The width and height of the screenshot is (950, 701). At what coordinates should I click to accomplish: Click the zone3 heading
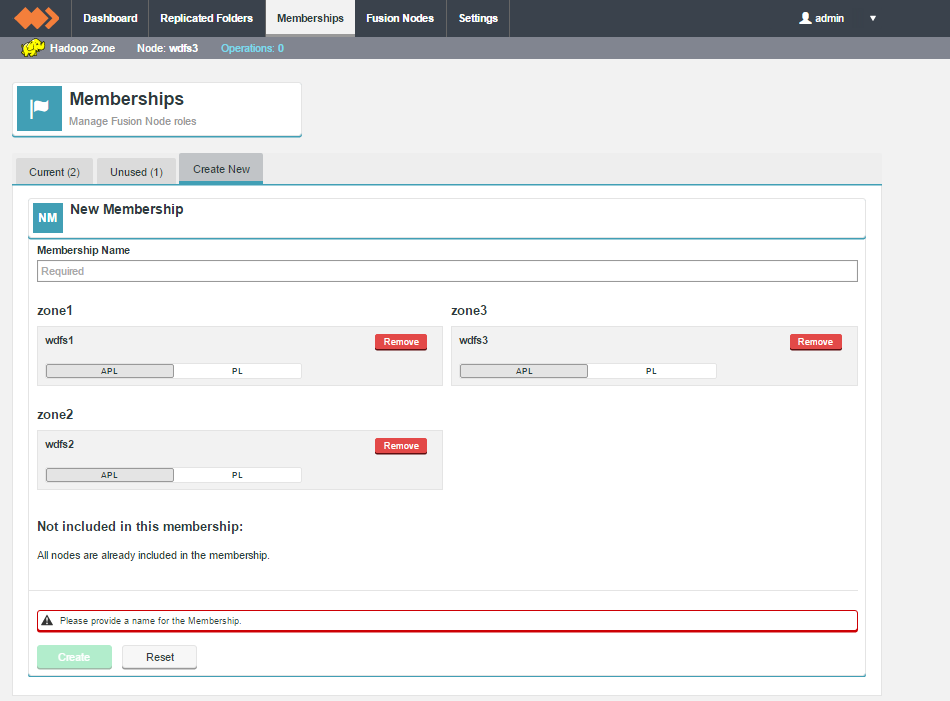[x=469, y=310]
